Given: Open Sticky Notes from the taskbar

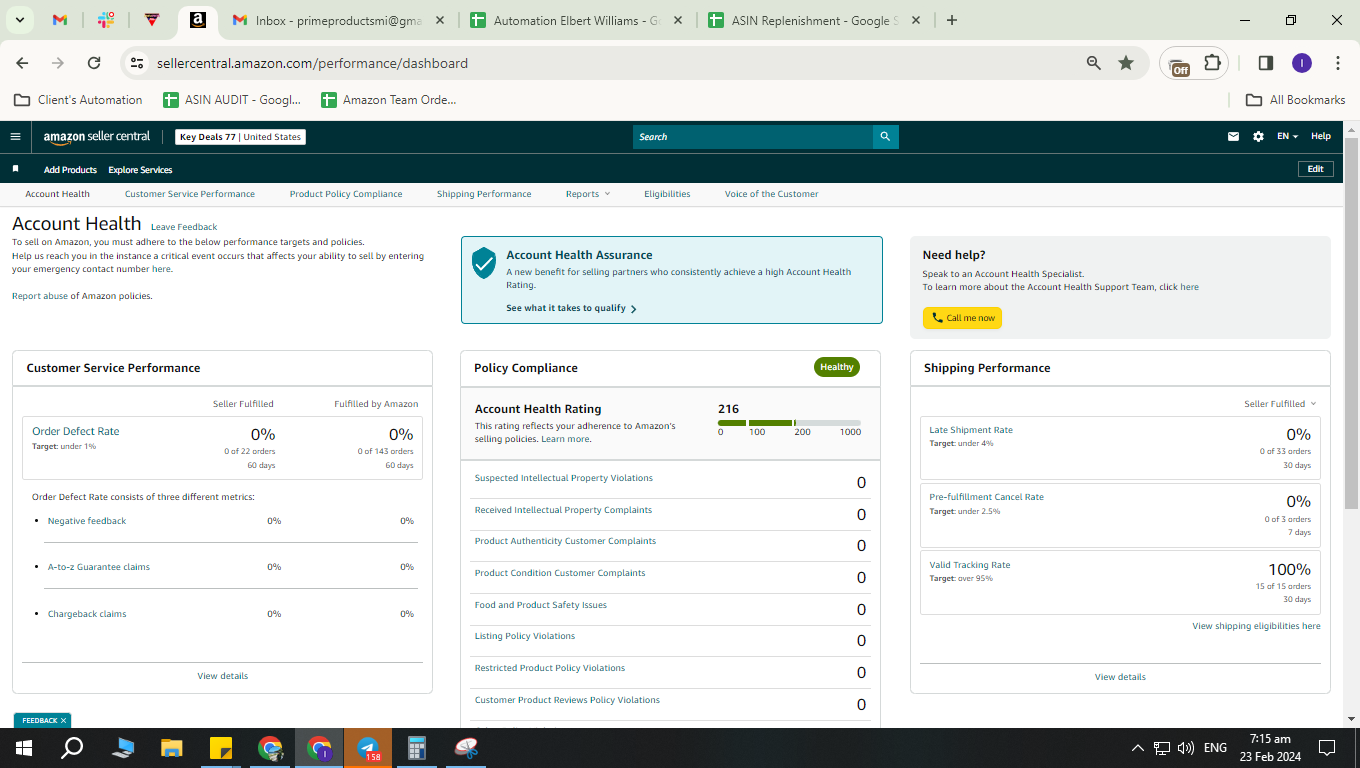Looking at the screenshot, I should 221,748.
